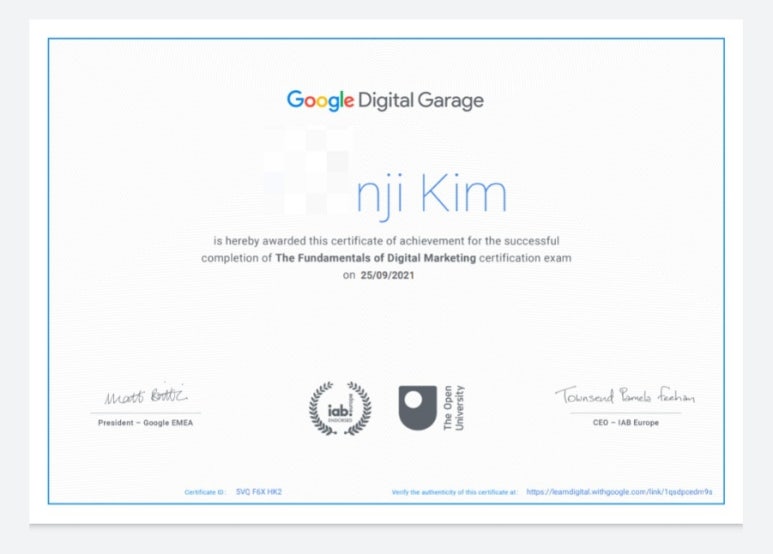The image size is (773, 554).
Task: Click the 'is hereby awarded this certificate' line
Action: click(x=386, y=241)
